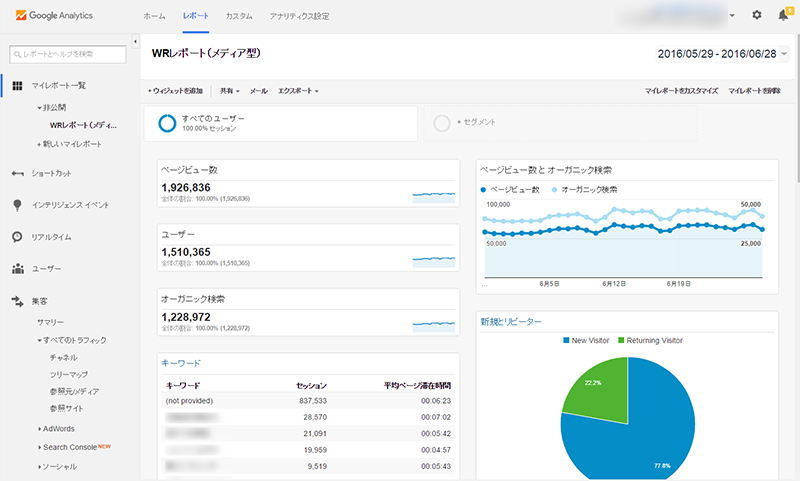Image resolution: width=800 pixels, height=481 pixels.
Task: Collapse the すべてのトラフィック tree node
Action: coord(39,340)
